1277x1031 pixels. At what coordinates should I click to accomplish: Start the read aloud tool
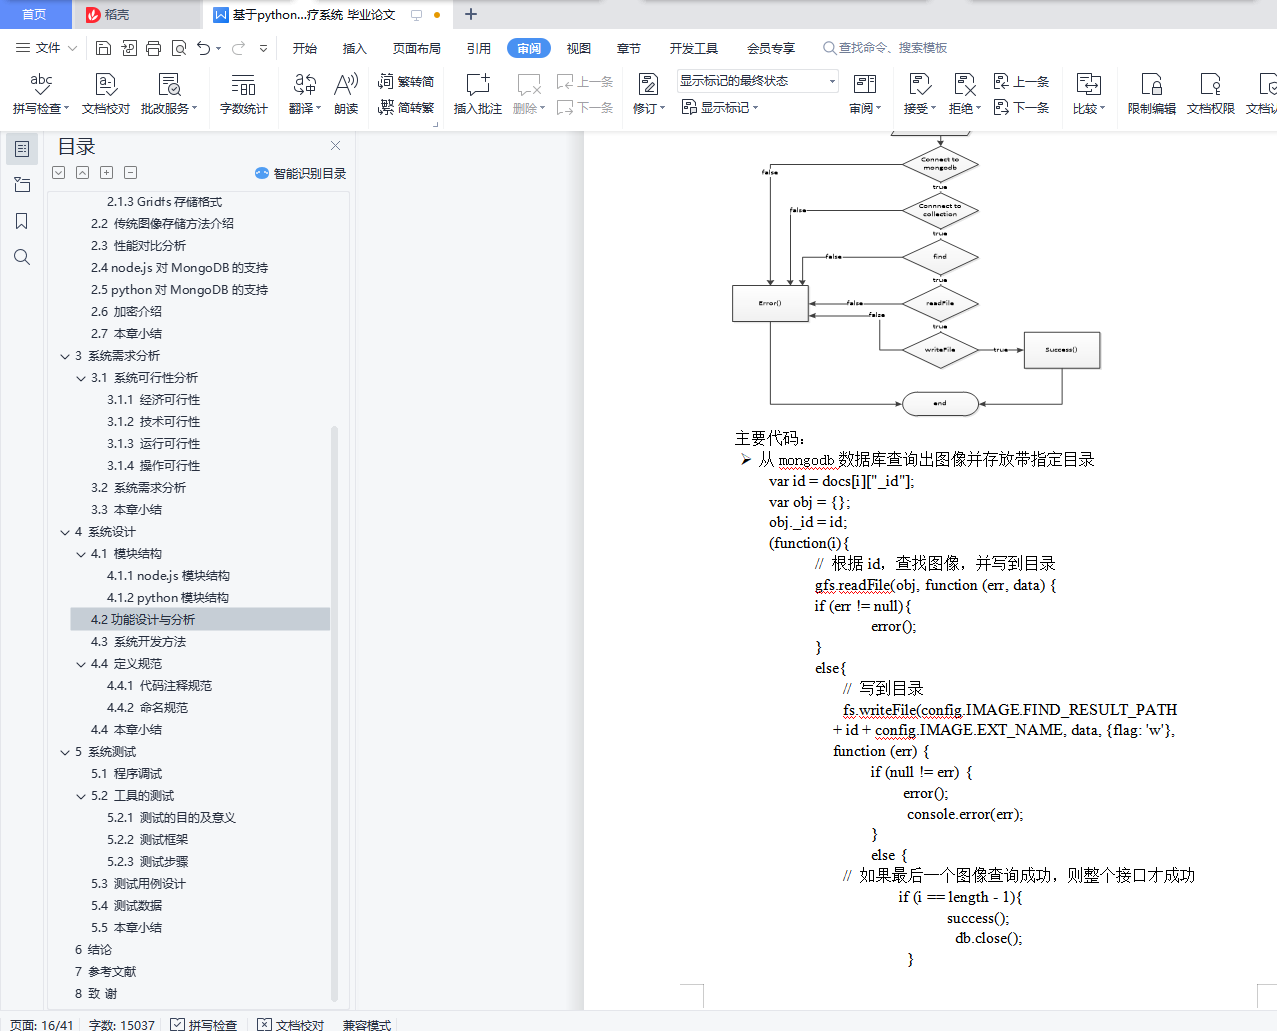tap(346, 94)
